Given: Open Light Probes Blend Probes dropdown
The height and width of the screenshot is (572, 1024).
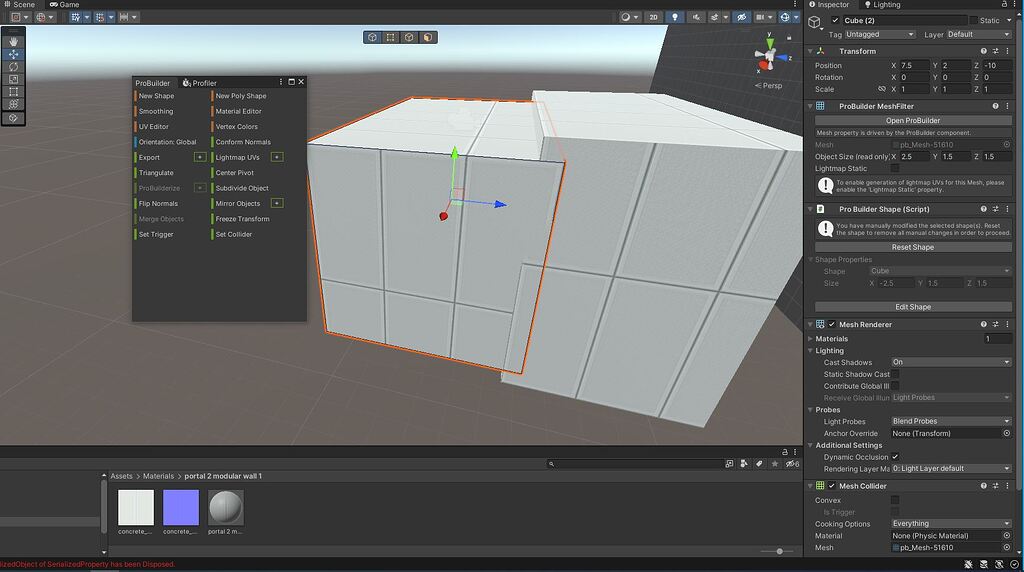Looking at the screenshot, I should pyautogui.click(x=952, y=422).
